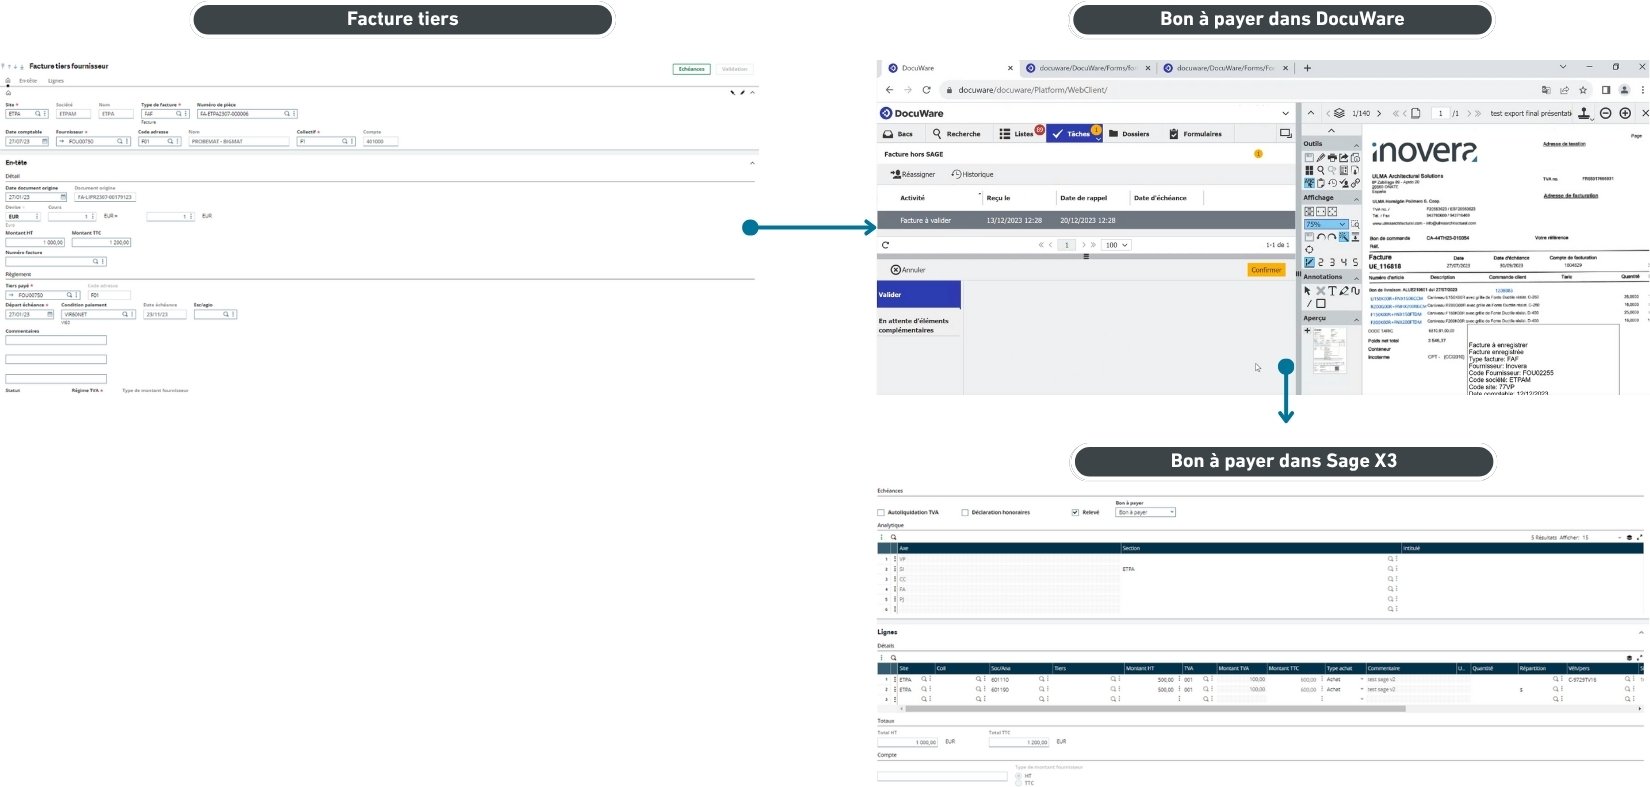The height and width of the screenshot is (787, 1650).
Task: Collapse the Aperçu panel section
Action: [x=1356, y=319]
